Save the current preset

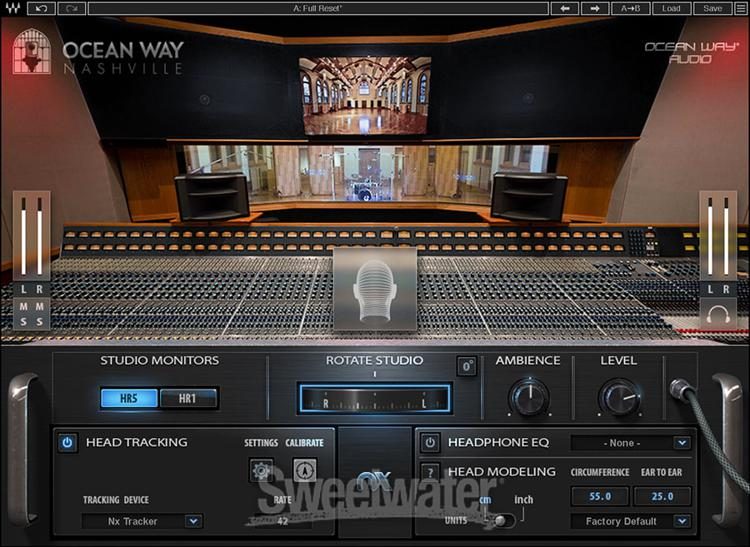(x=712, y=9)
